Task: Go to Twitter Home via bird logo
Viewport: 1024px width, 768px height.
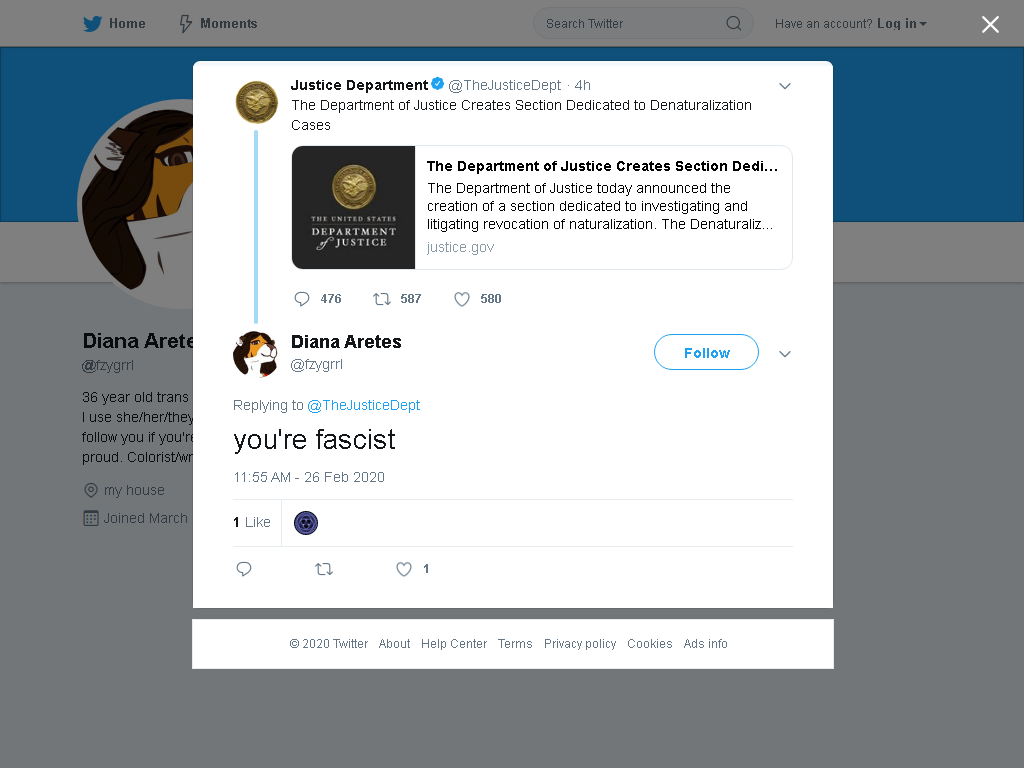Action: (x=92, y=24)
